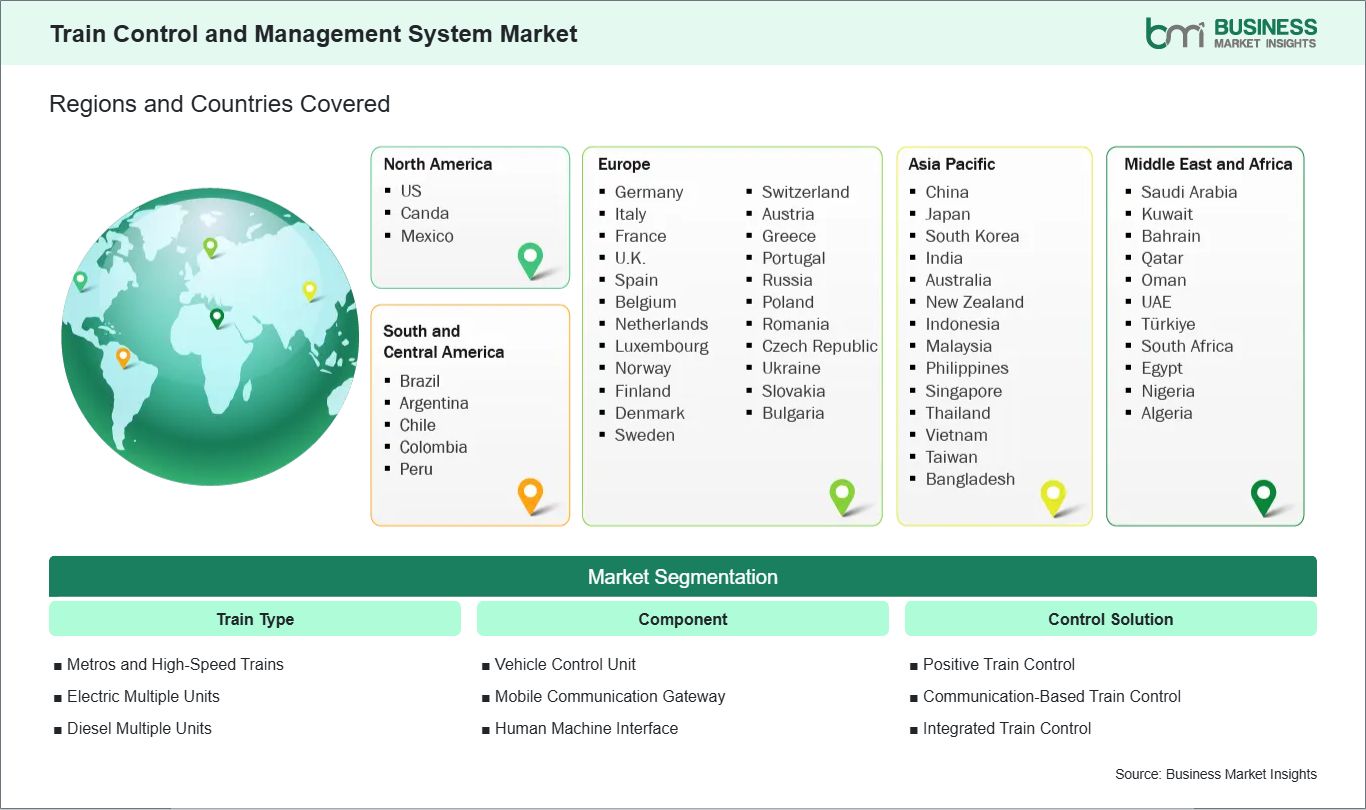The height and width of the screenshot is (810, 1366).
Task: Select the dark green pin in Middle East and Africa card
Action: pyautogui.click(x=1264, y=495)
